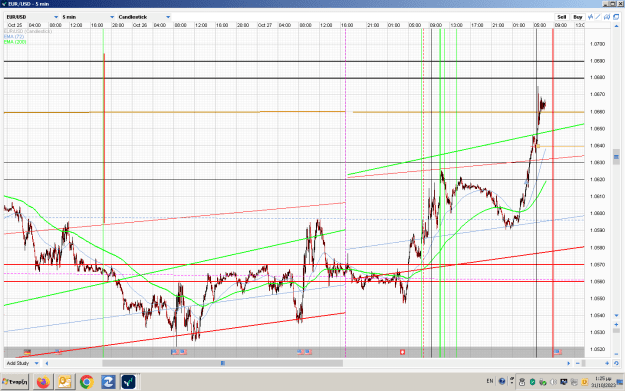Open Firefox from the taskbar
625x391 pixels.
coord(43,382)
